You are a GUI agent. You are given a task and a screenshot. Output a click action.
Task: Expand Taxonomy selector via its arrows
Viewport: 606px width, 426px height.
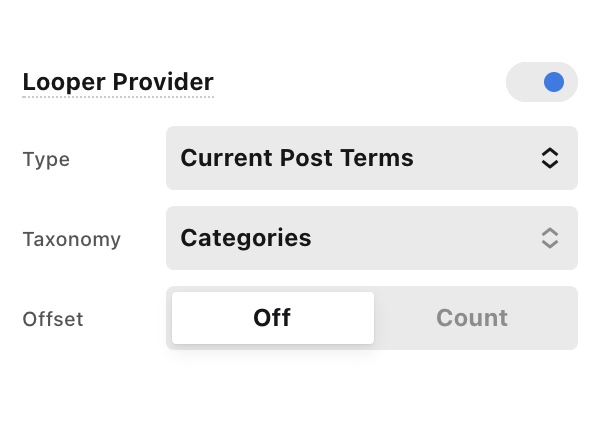(549, 238)
